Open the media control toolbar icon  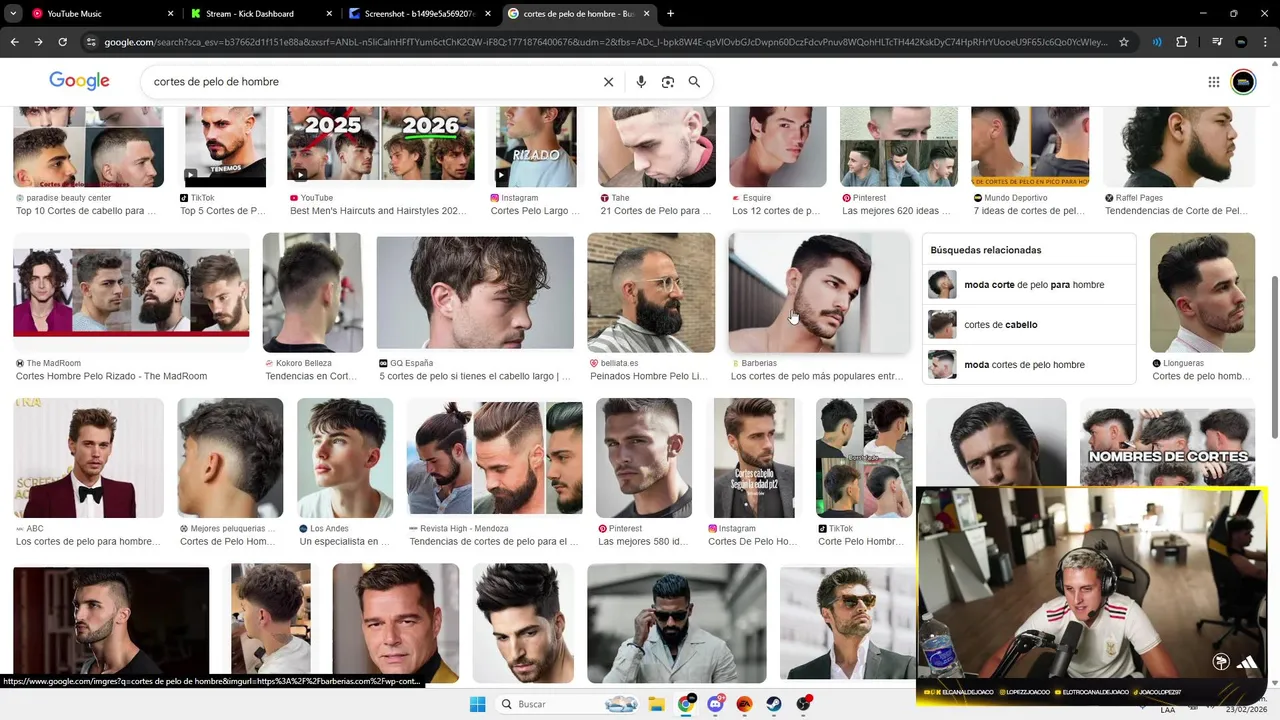pos(1217,42)
